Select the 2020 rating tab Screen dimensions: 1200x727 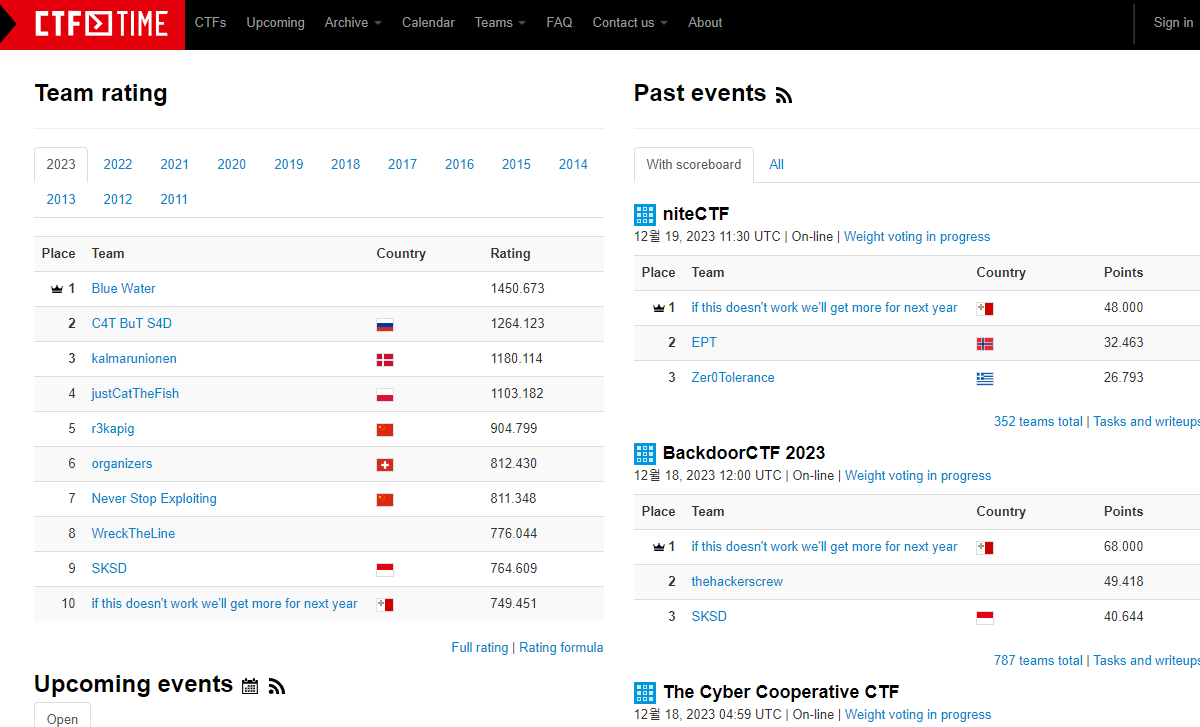(232, 164)
